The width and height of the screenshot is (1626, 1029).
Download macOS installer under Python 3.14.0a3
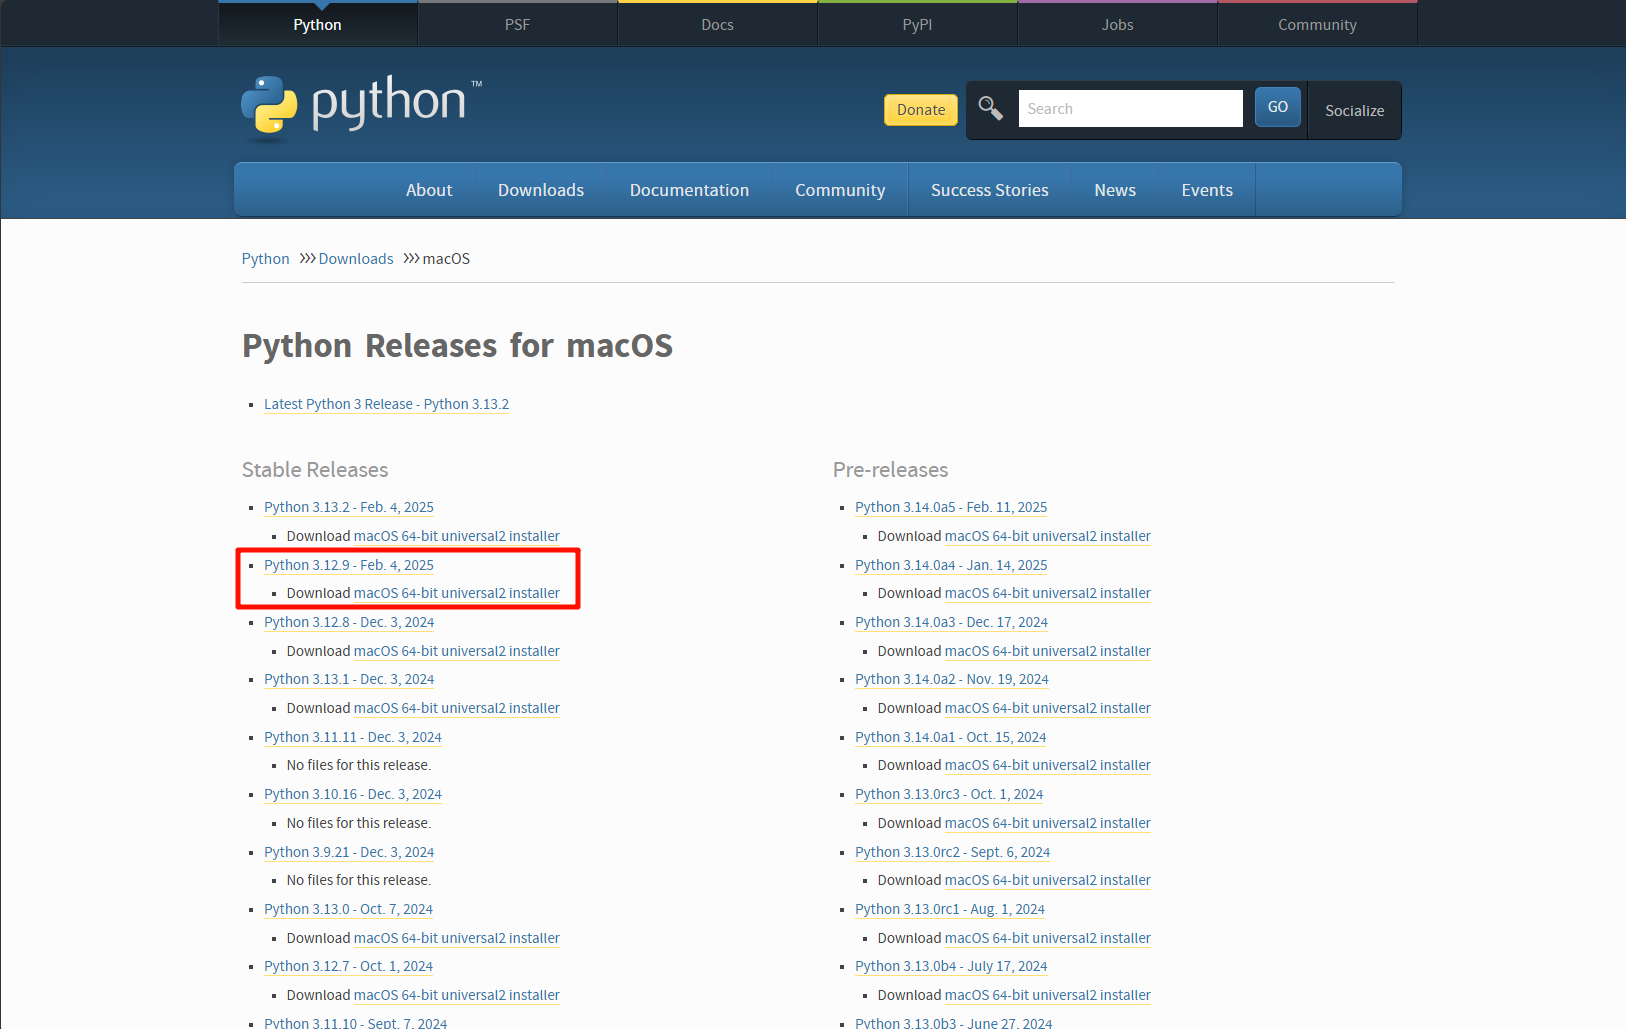tap(1048, 651)
